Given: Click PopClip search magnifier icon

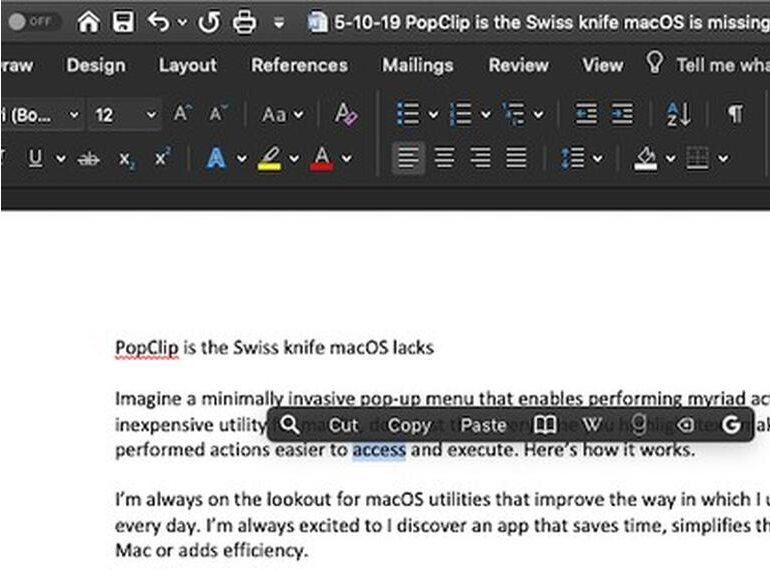Looking at the screenshot, I should coord(290,425).
